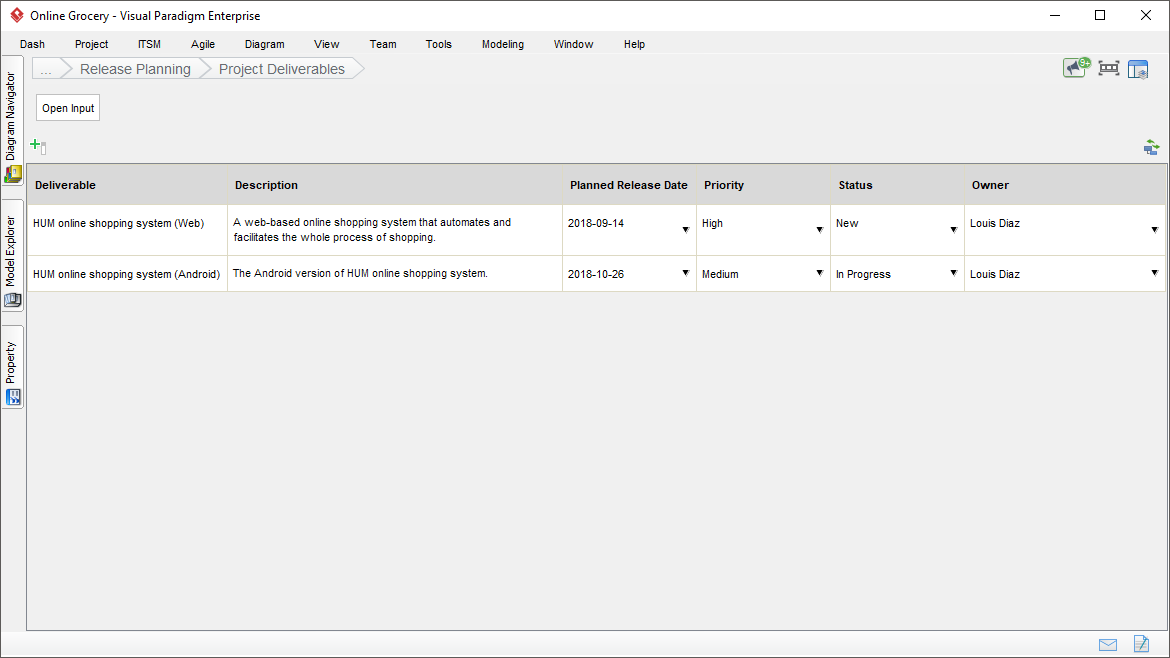Screen dimensions: 1170x658
Task: Open release date dropdown for Android system
Action: click(x=686, y=273)
